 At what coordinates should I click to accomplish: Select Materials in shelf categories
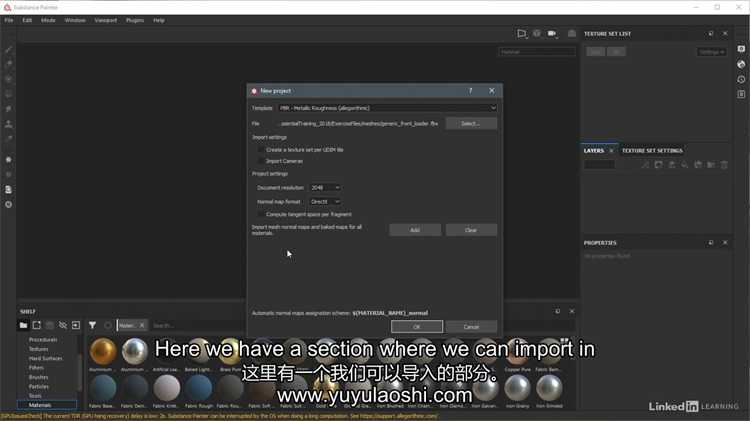(46, 405)
